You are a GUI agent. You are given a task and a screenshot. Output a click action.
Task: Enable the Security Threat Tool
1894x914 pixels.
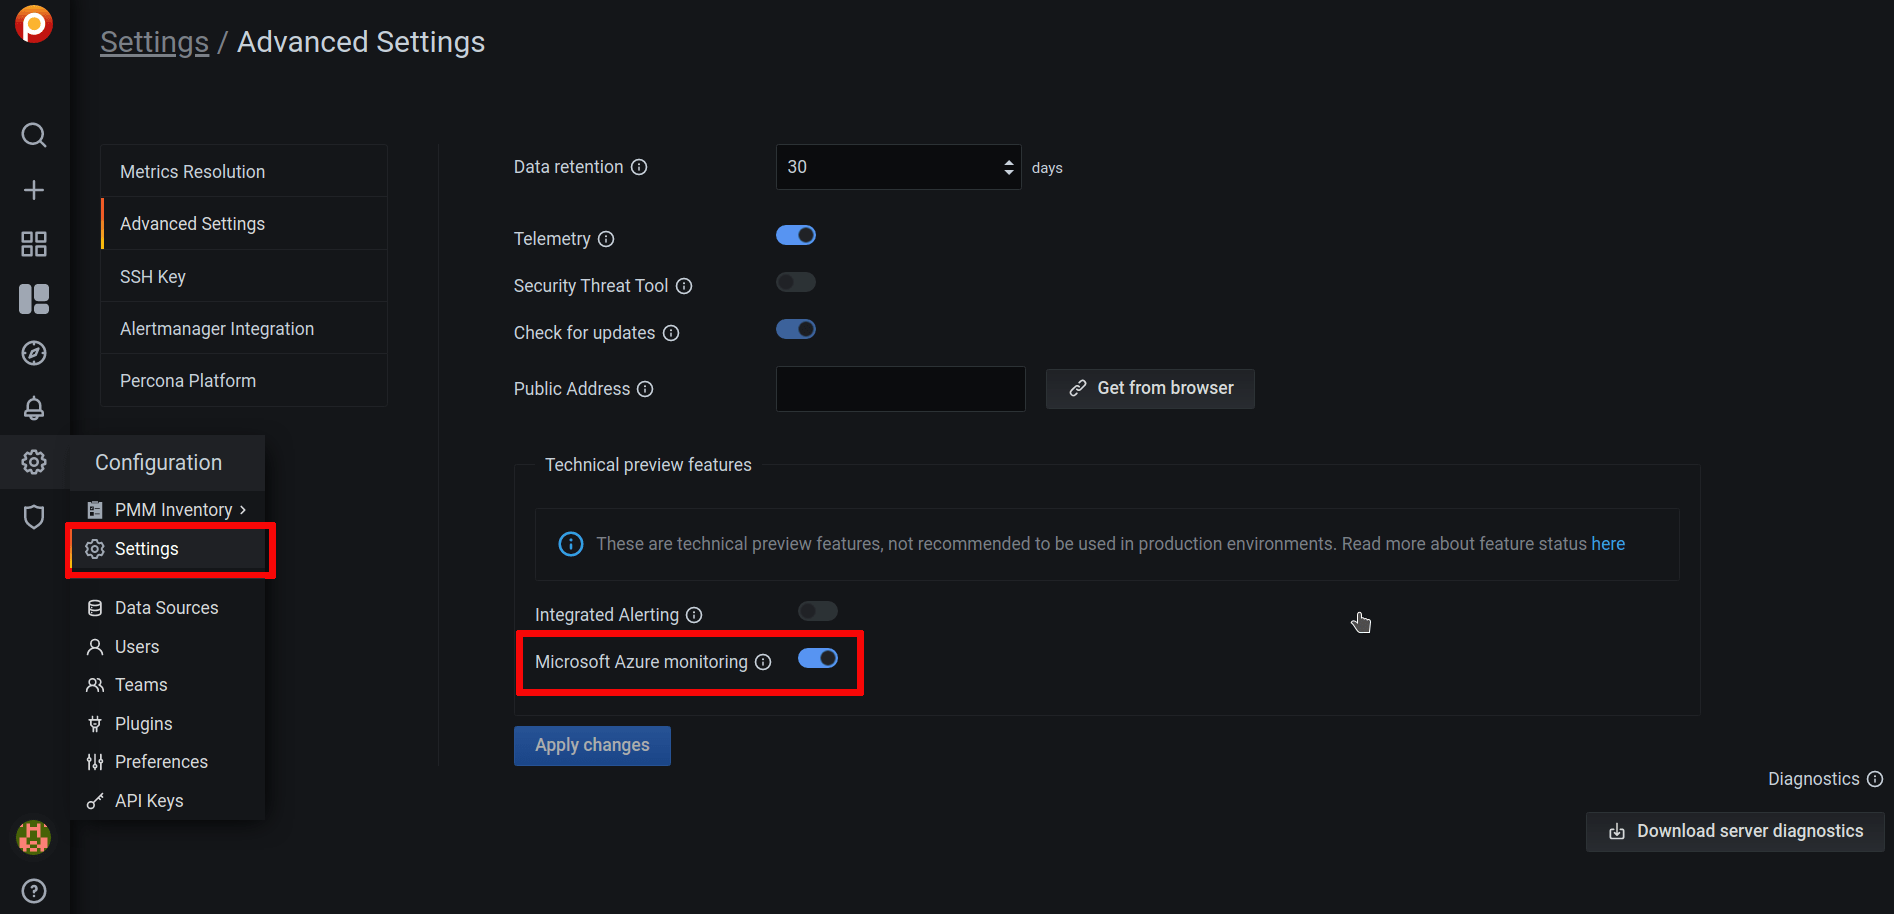tap(795, 282)
